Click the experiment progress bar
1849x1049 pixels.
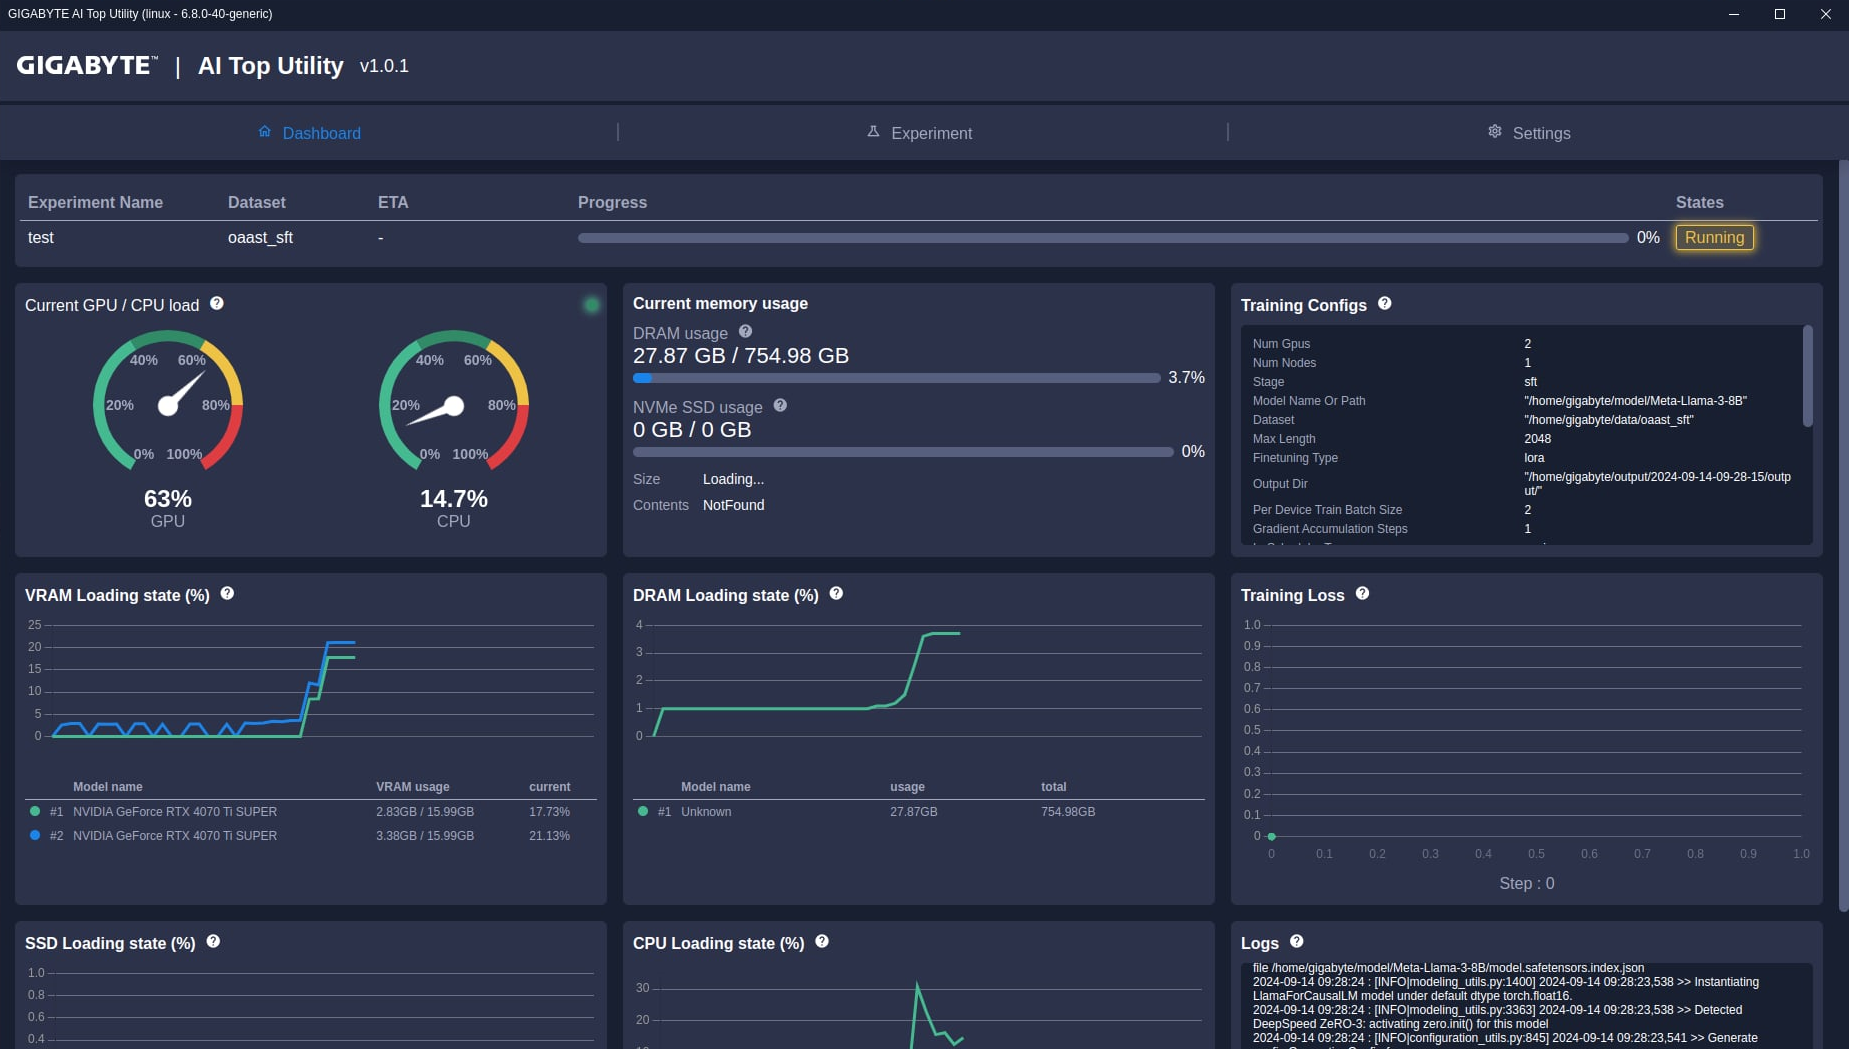pyautogui.click(x=1103, y=238)
